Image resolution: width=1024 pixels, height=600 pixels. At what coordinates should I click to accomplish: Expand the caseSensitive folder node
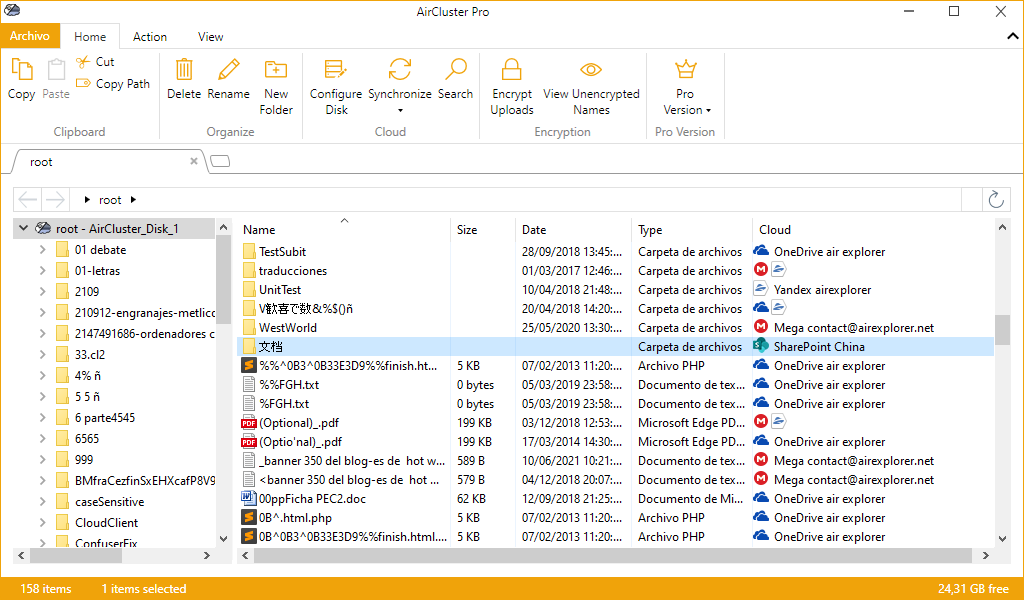pos(42,501)
